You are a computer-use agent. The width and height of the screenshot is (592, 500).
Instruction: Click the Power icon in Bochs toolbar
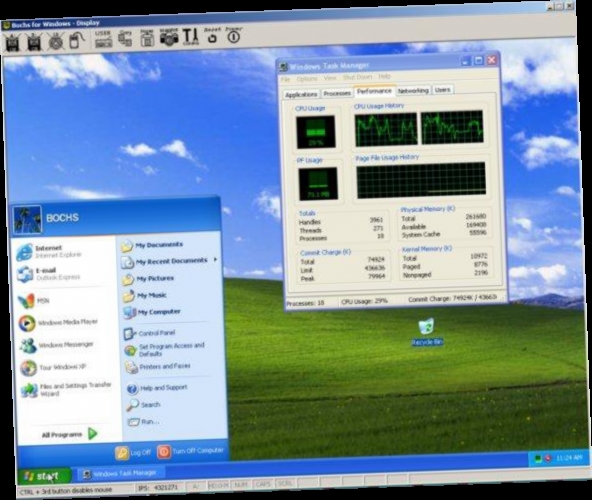pyautogui.click(x=234, y=35)
